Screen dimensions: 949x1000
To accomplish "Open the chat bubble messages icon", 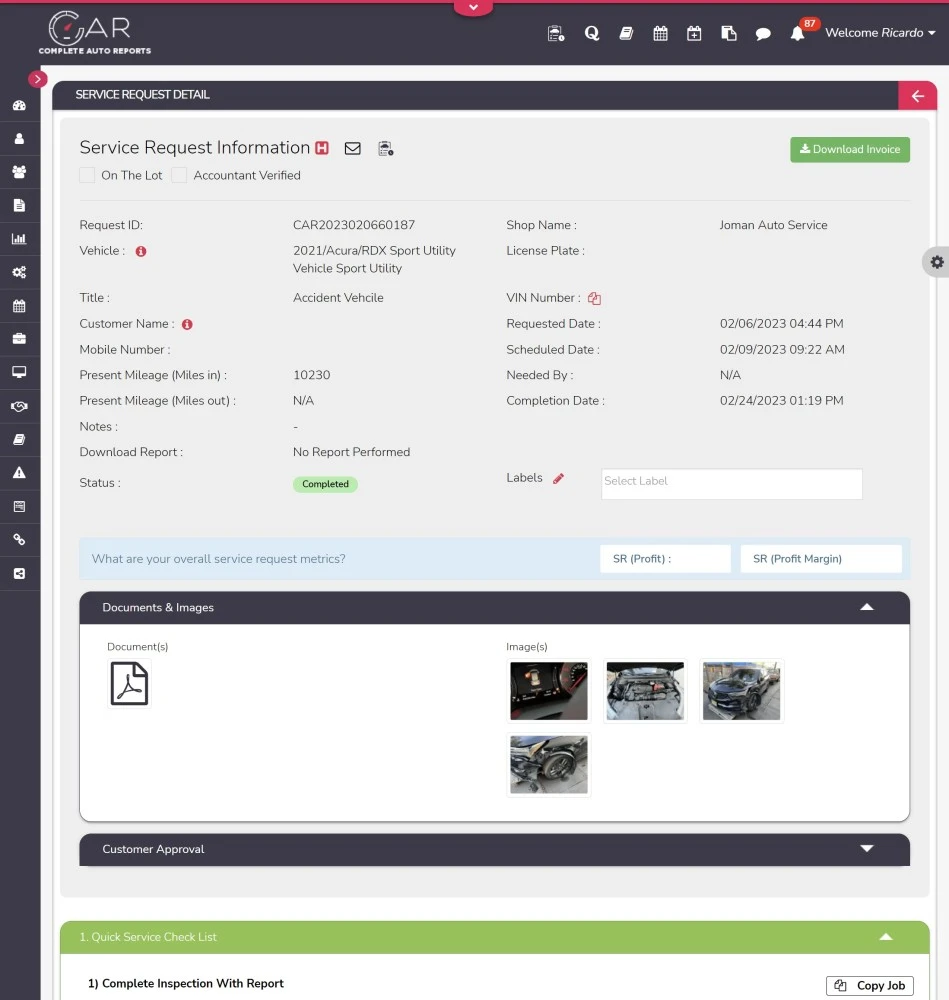I will pos(763,34).
